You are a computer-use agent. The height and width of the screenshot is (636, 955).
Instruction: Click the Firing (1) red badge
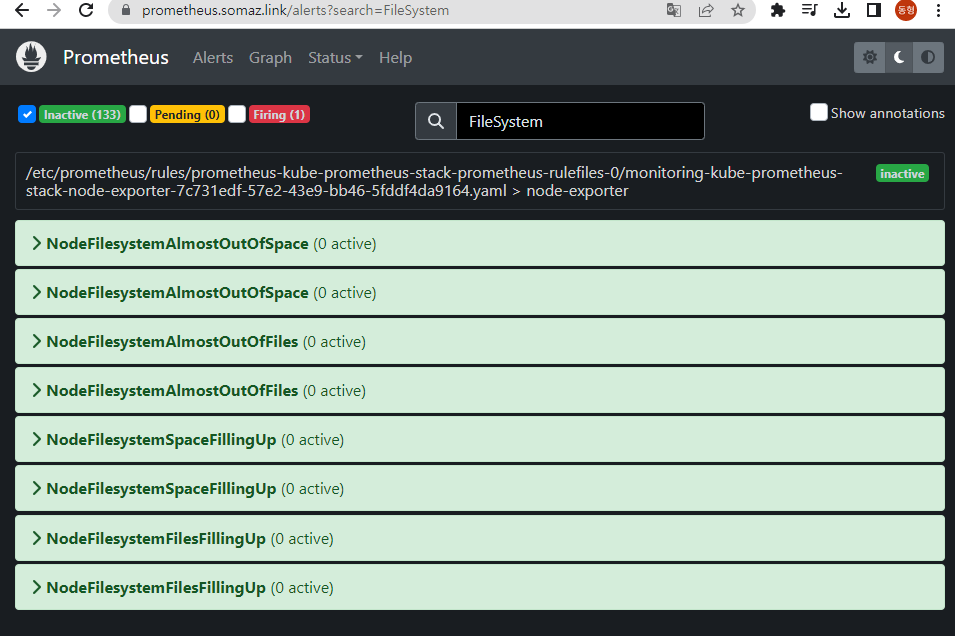(279, 115)
